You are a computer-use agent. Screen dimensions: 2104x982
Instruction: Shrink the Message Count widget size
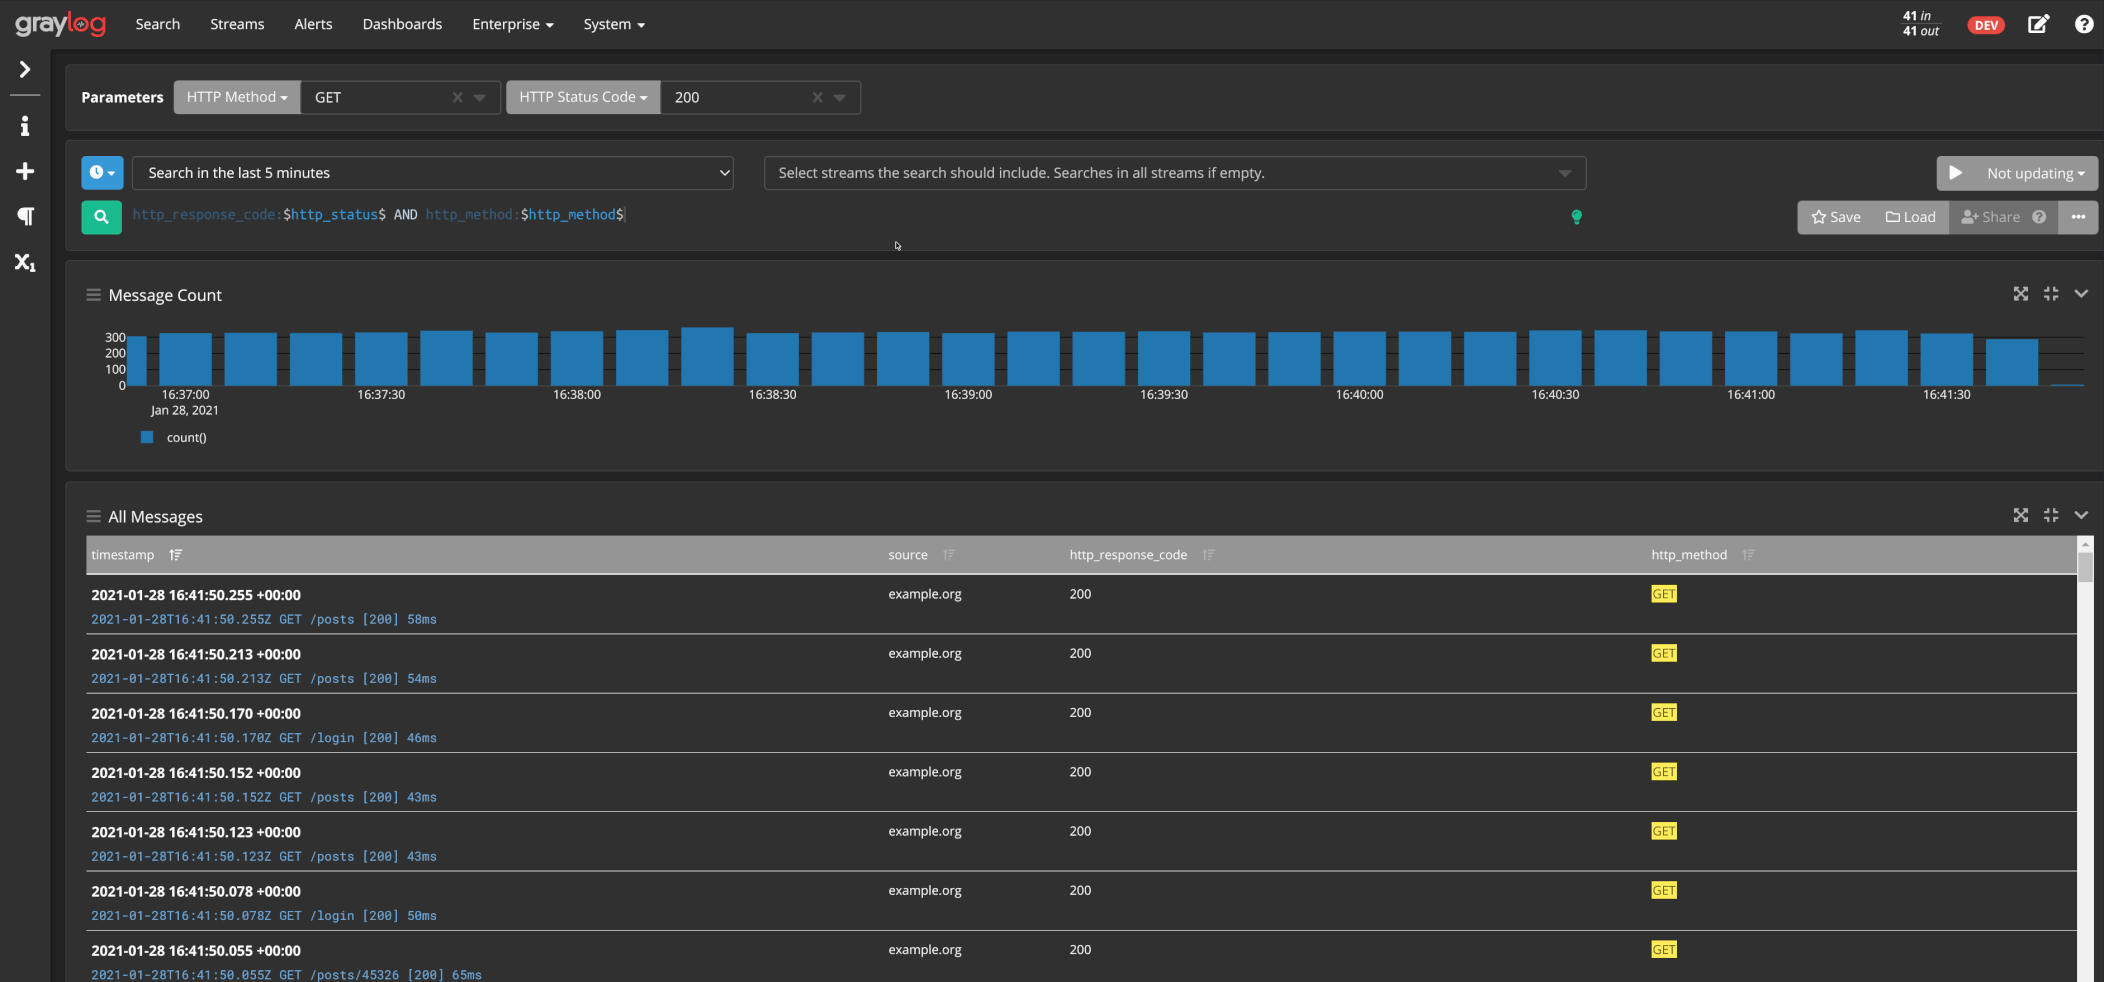coord(2051,294)
